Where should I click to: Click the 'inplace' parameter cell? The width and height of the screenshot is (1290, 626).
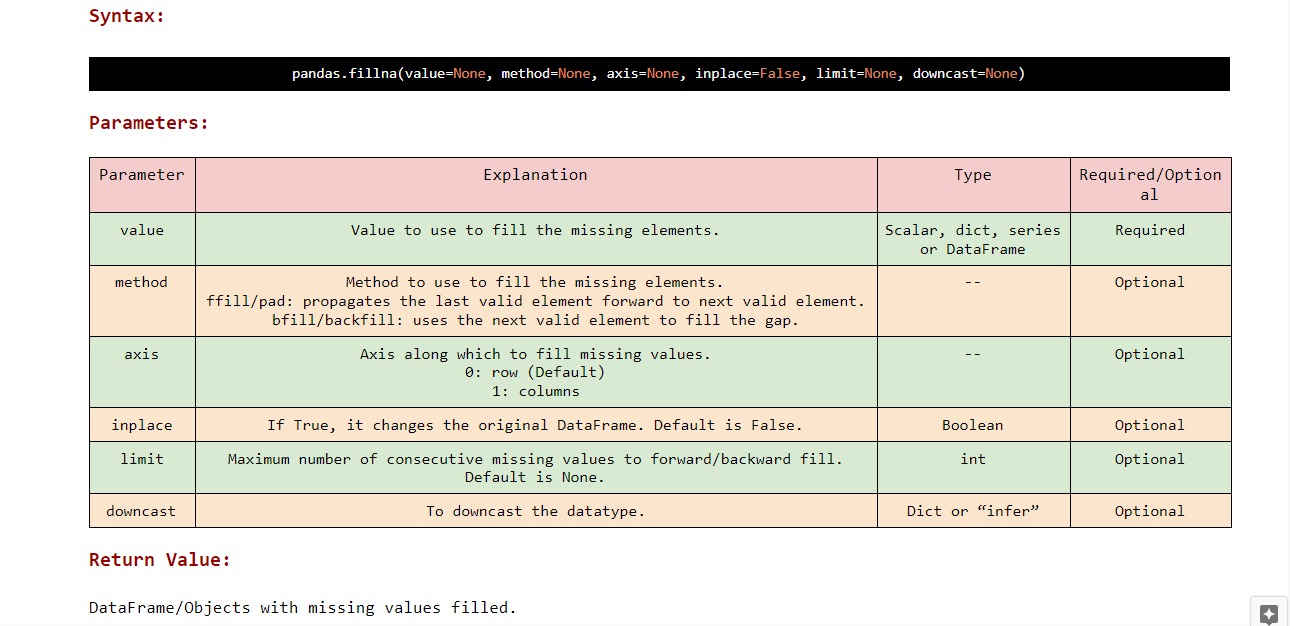click(x=142, y=425)
